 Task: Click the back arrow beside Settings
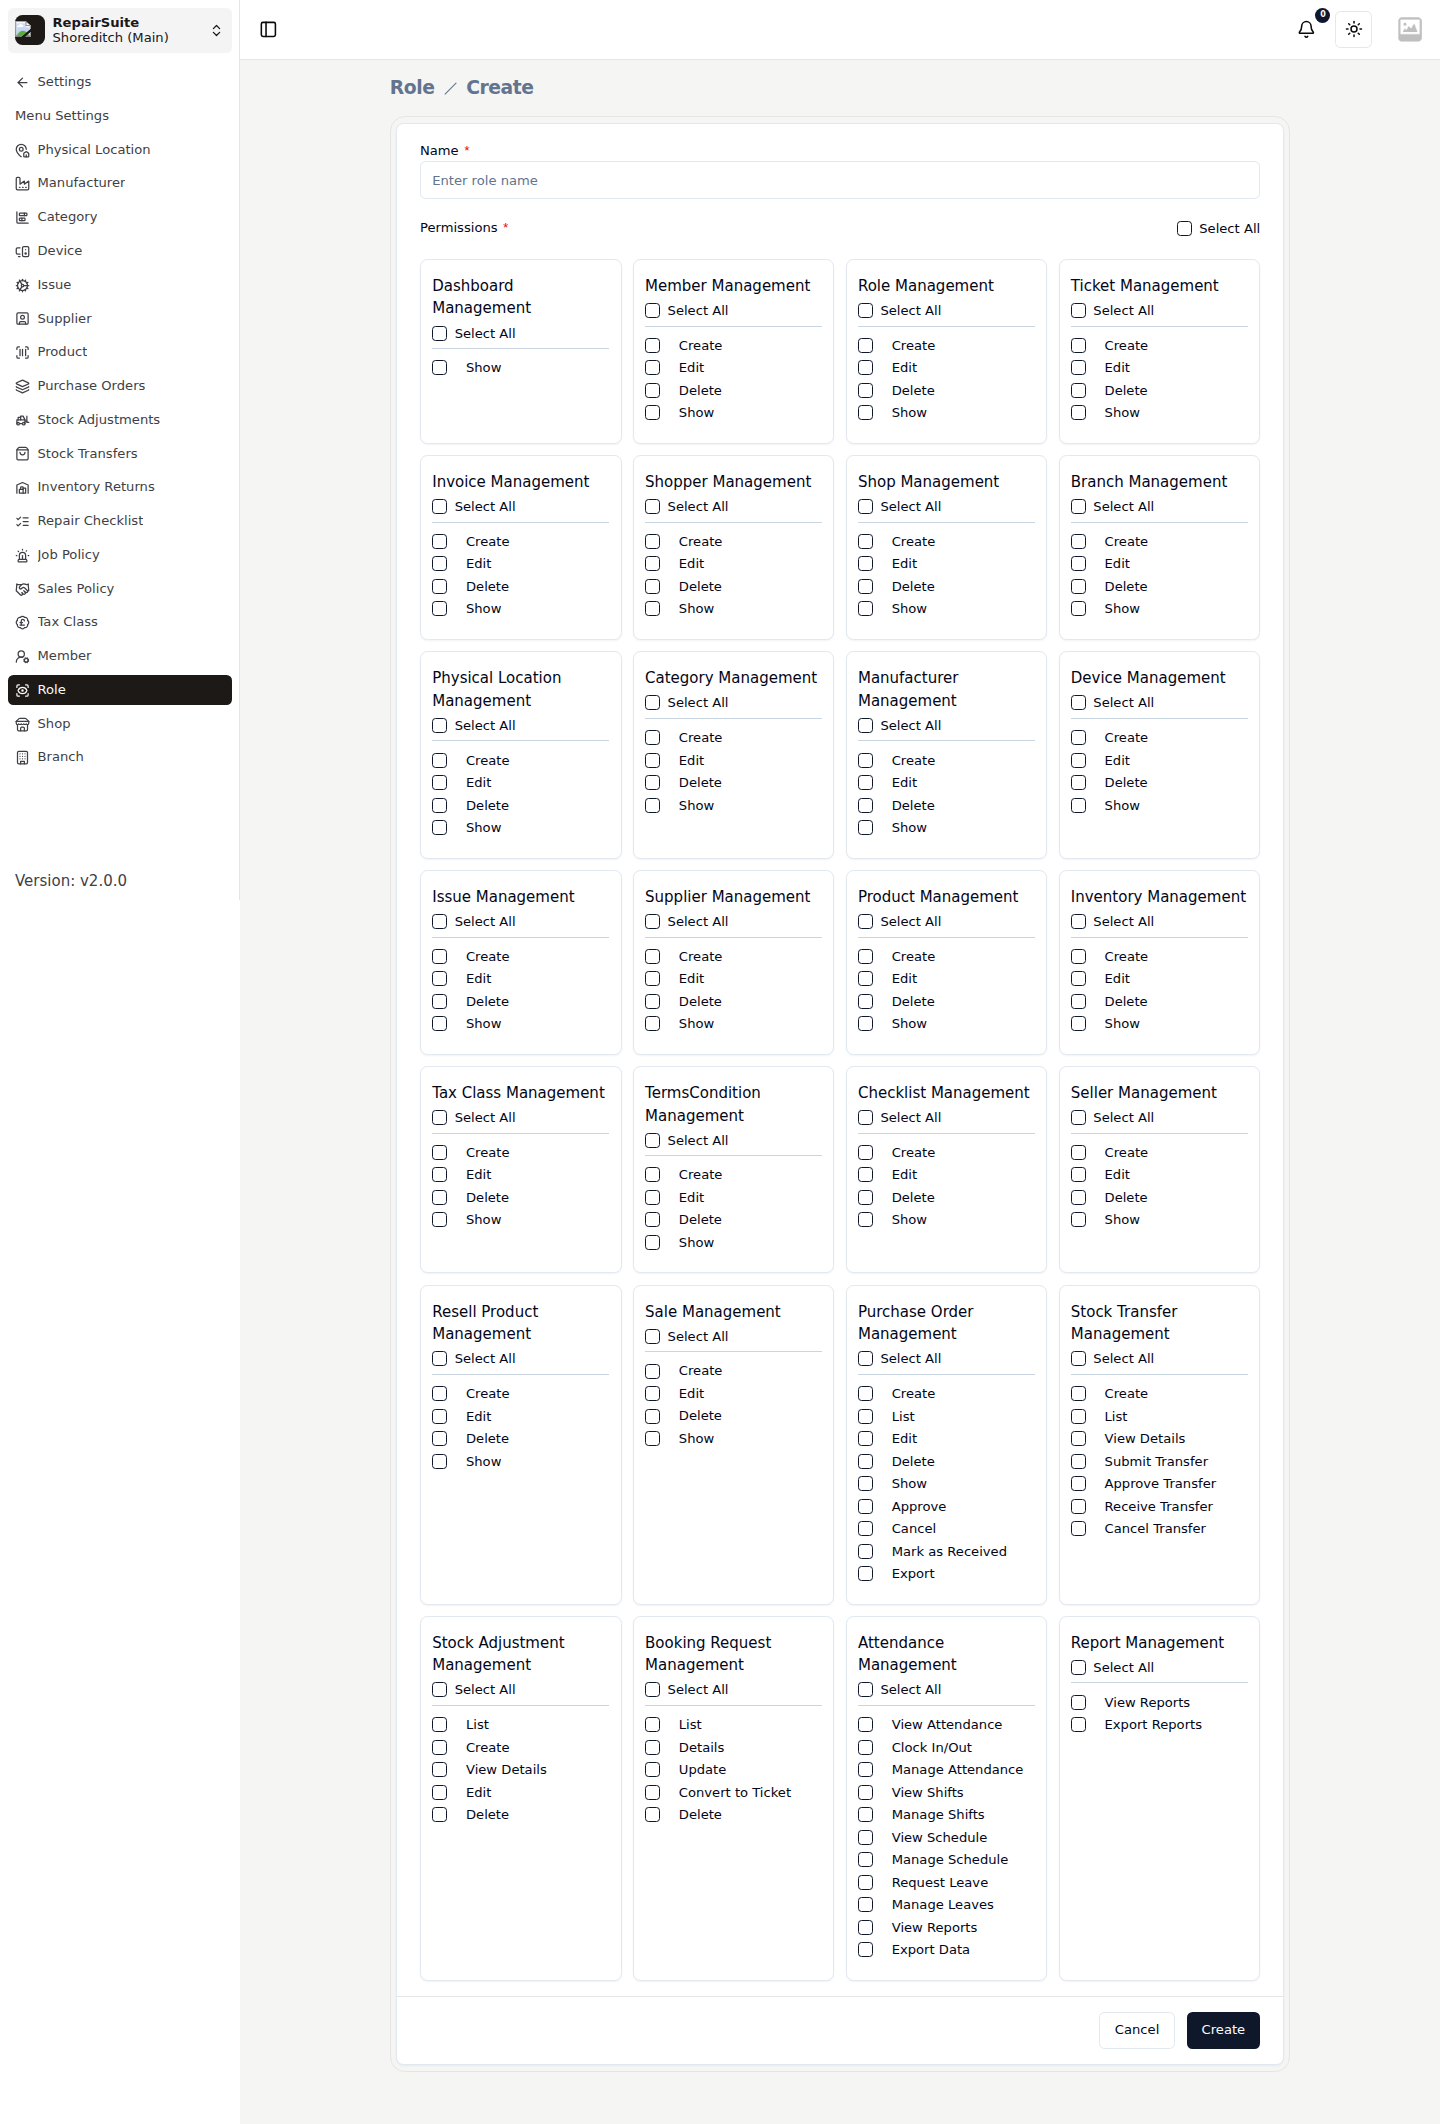[x=22, y=82]
